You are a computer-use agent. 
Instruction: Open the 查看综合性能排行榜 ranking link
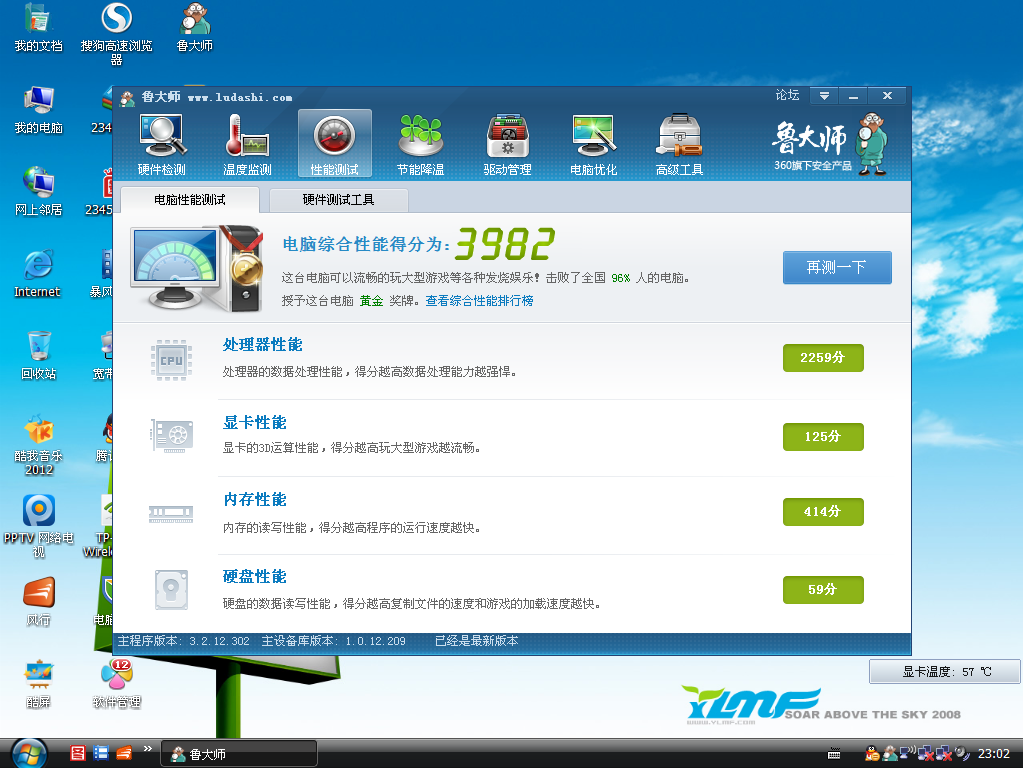480,301
